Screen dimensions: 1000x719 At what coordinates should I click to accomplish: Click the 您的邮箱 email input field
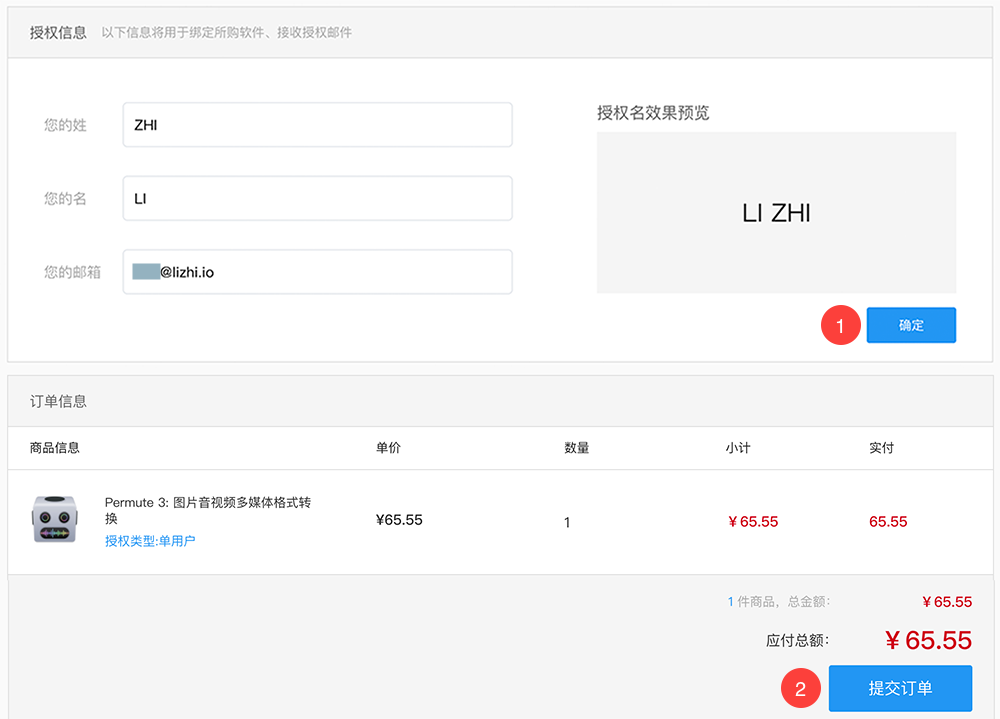318,272
